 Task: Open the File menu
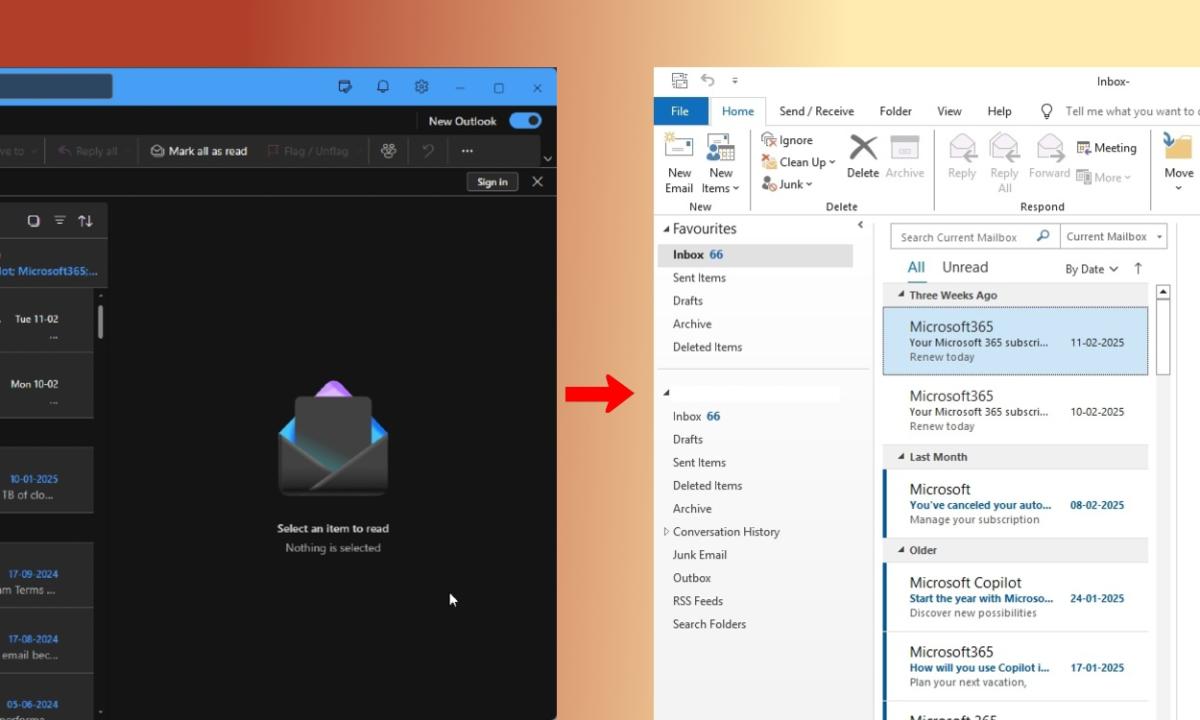[x=680, y=111]
